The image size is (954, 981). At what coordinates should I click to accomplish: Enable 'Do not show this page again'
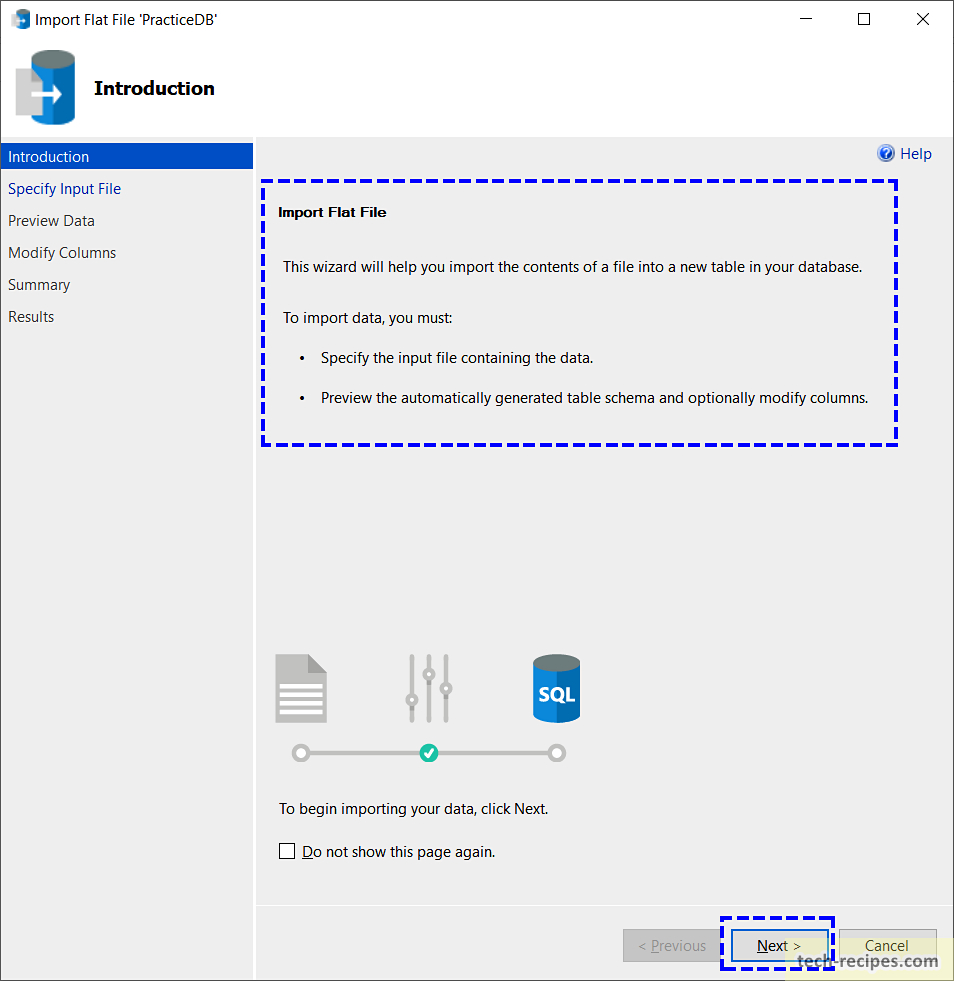tap(288, 852)
